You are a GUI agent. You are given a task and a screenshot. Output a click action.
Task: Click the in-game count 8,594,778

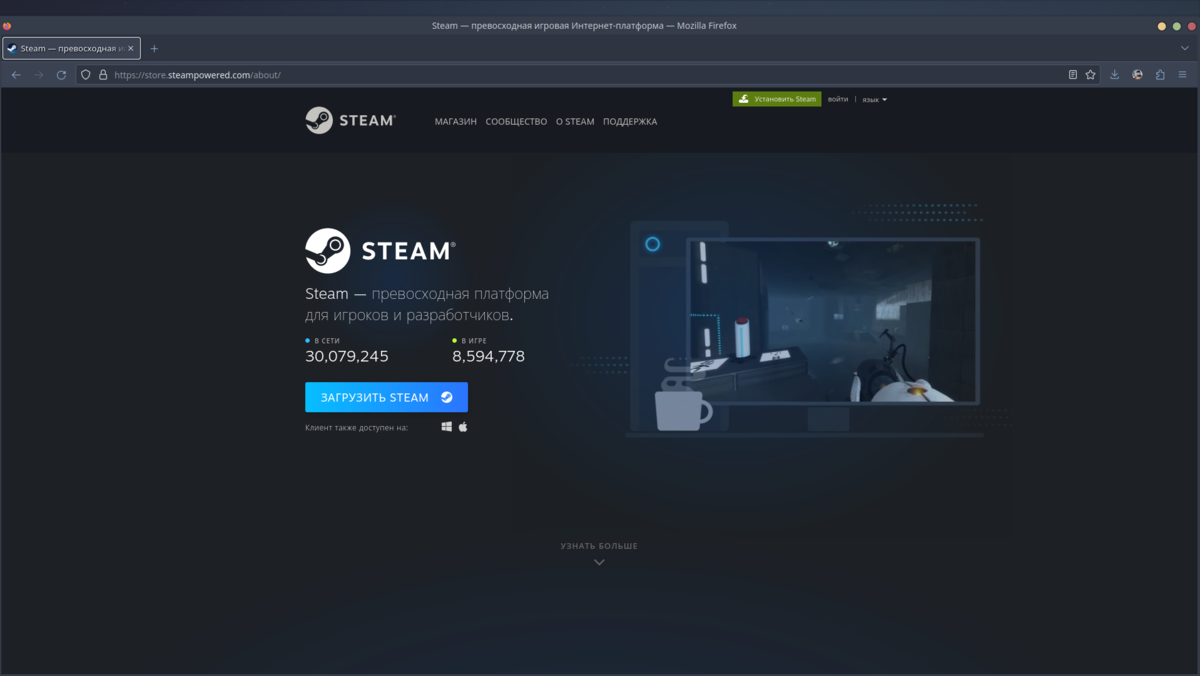click(x=488, y=356)
